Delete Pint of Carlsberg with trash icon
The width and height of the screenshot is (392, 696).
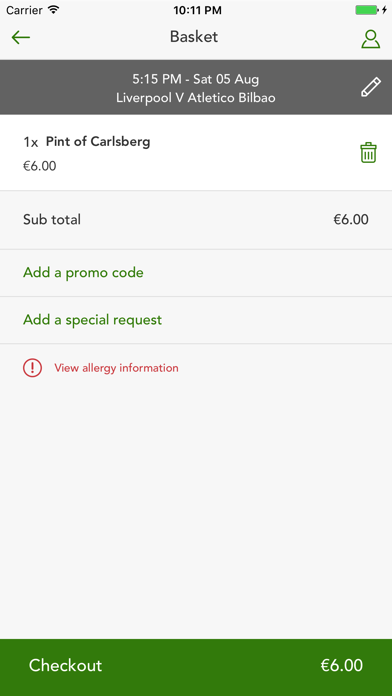coord(368,153)
